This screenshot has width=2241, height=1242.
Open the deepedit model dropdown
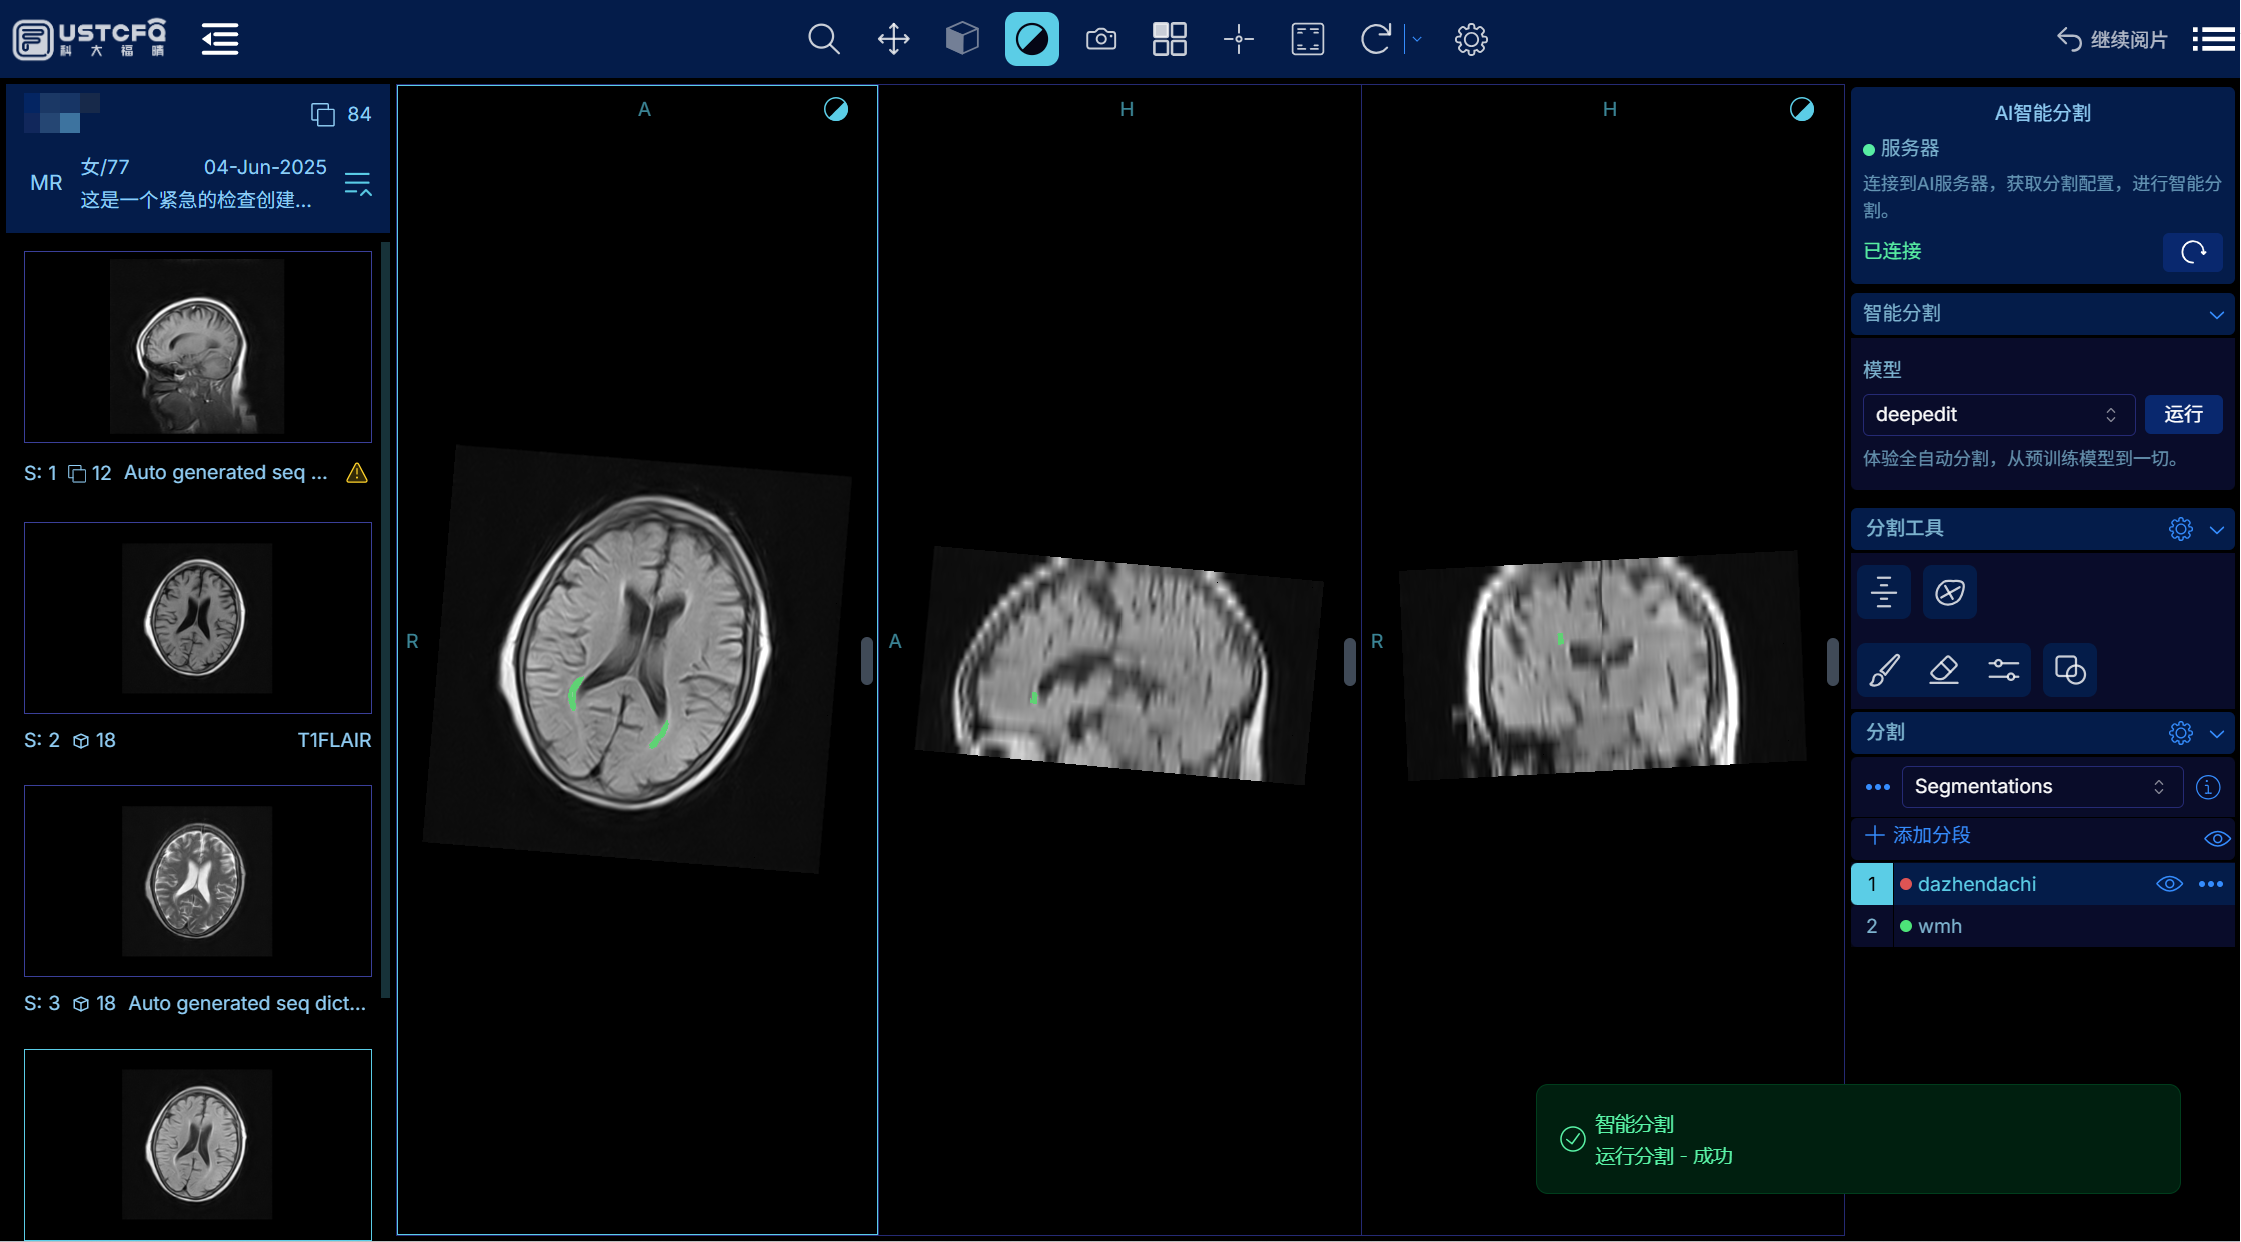click(x=1998, y=414)
